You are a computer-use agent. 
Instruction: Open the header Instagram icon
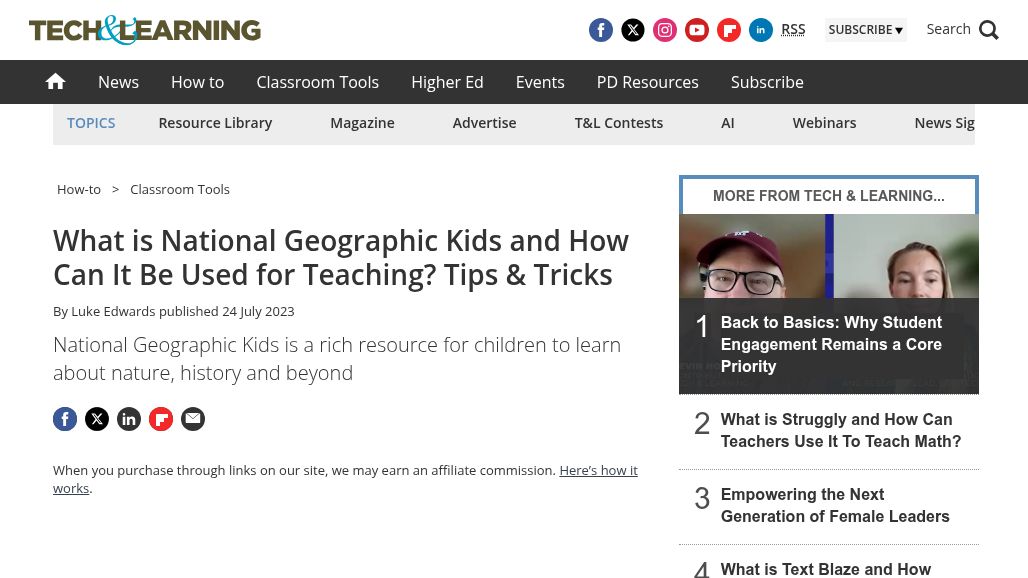[665, 30]
